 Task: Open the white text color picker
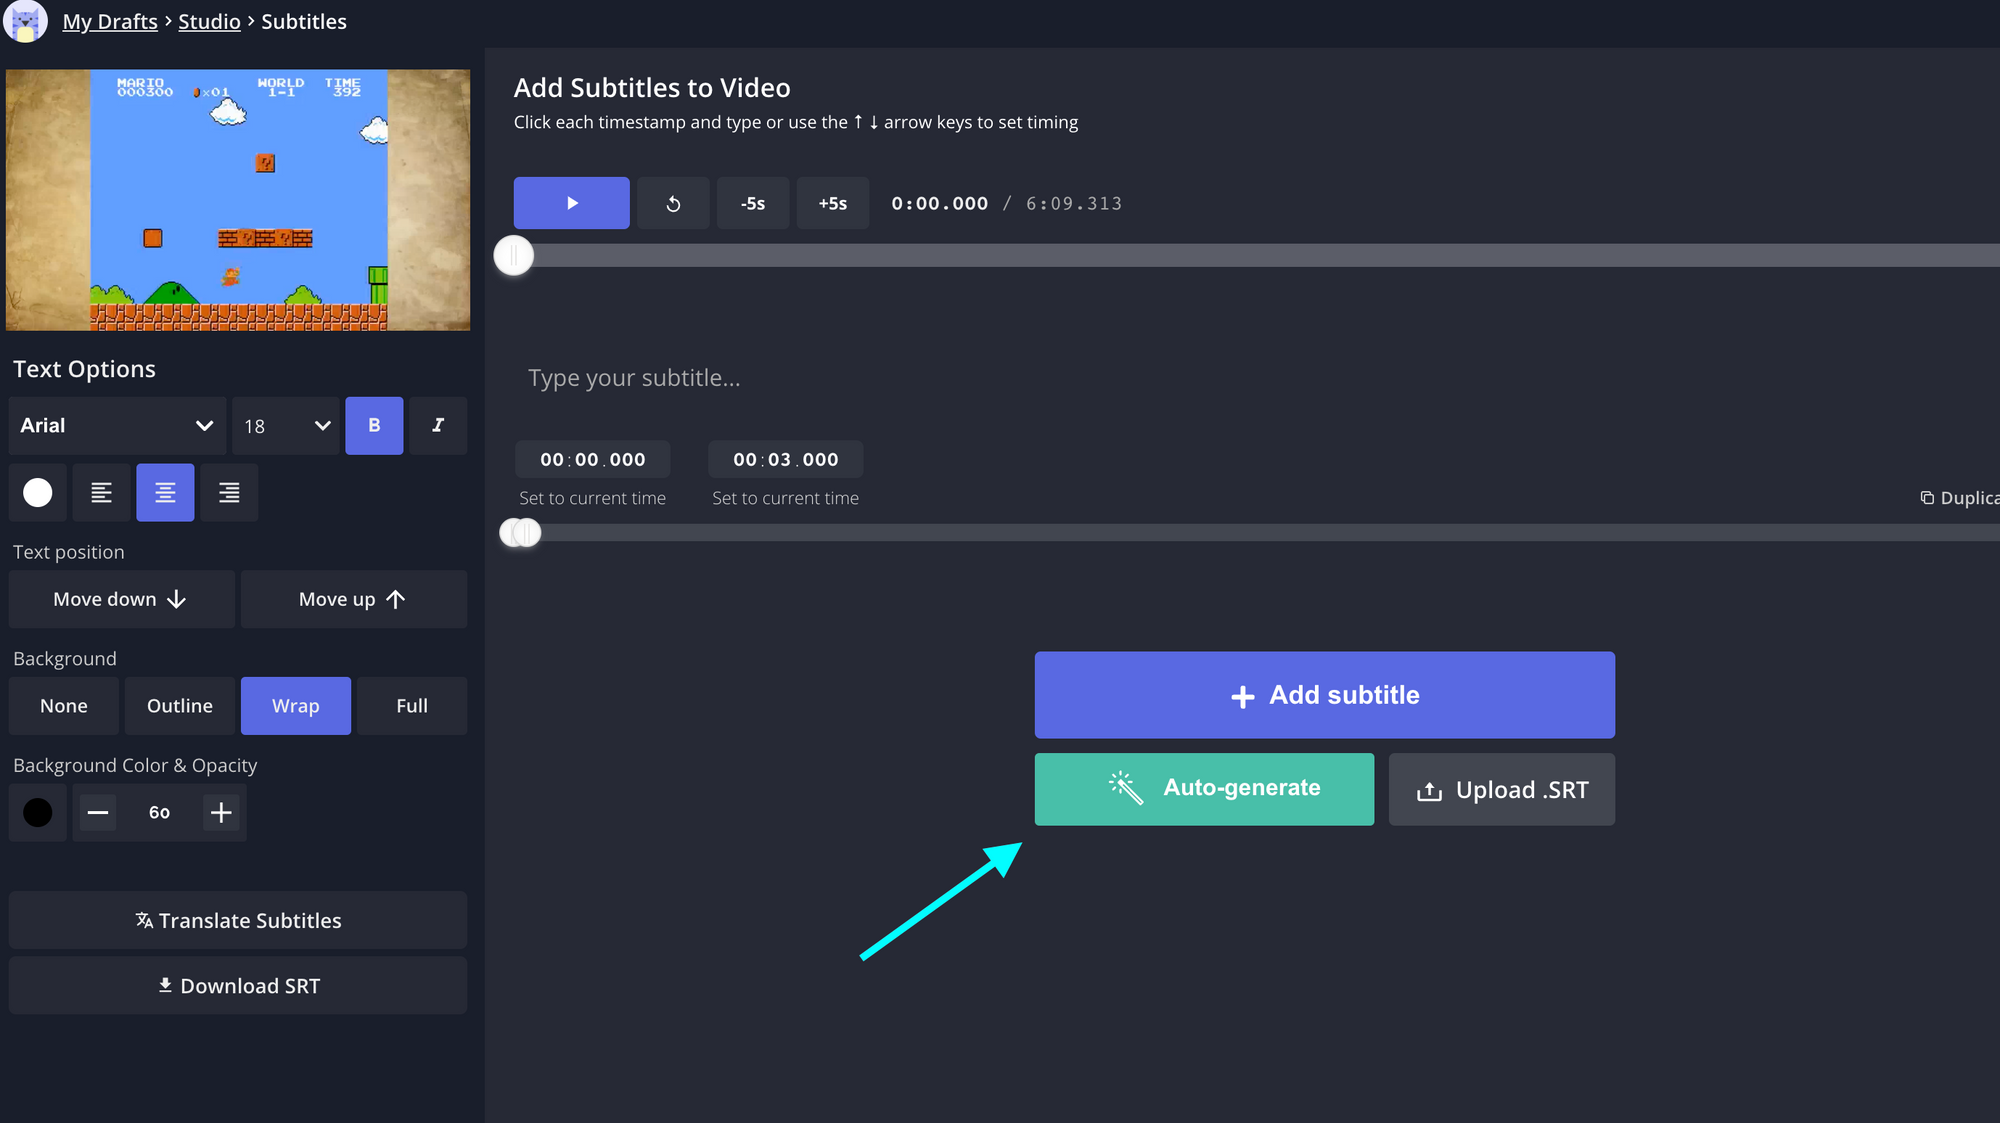click(x=38, y=492)
